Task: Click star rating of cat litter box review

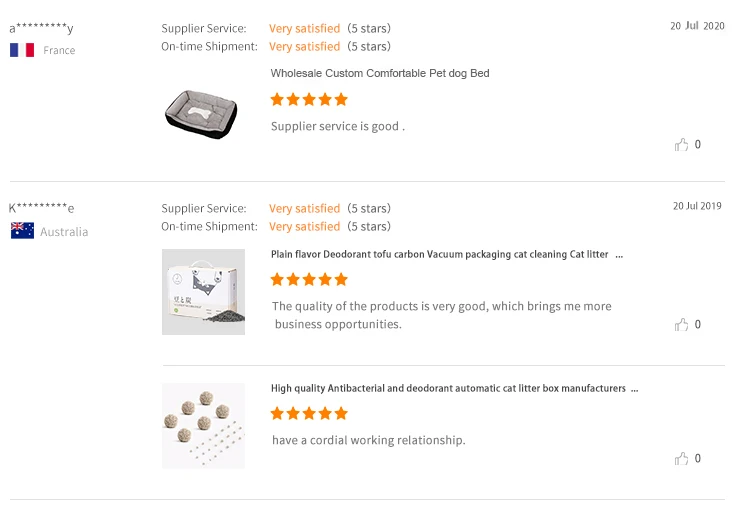Action: pos(309,414)
